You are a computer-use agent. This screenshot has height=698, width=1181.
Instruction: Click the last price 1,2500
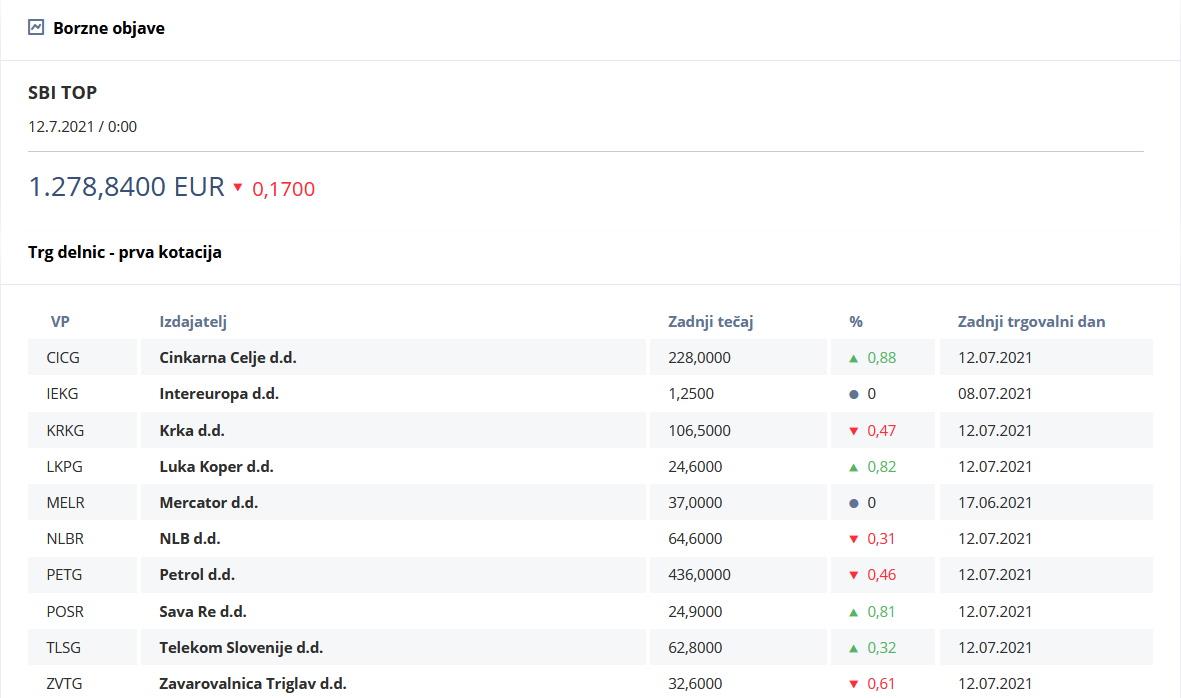(691, 394)
